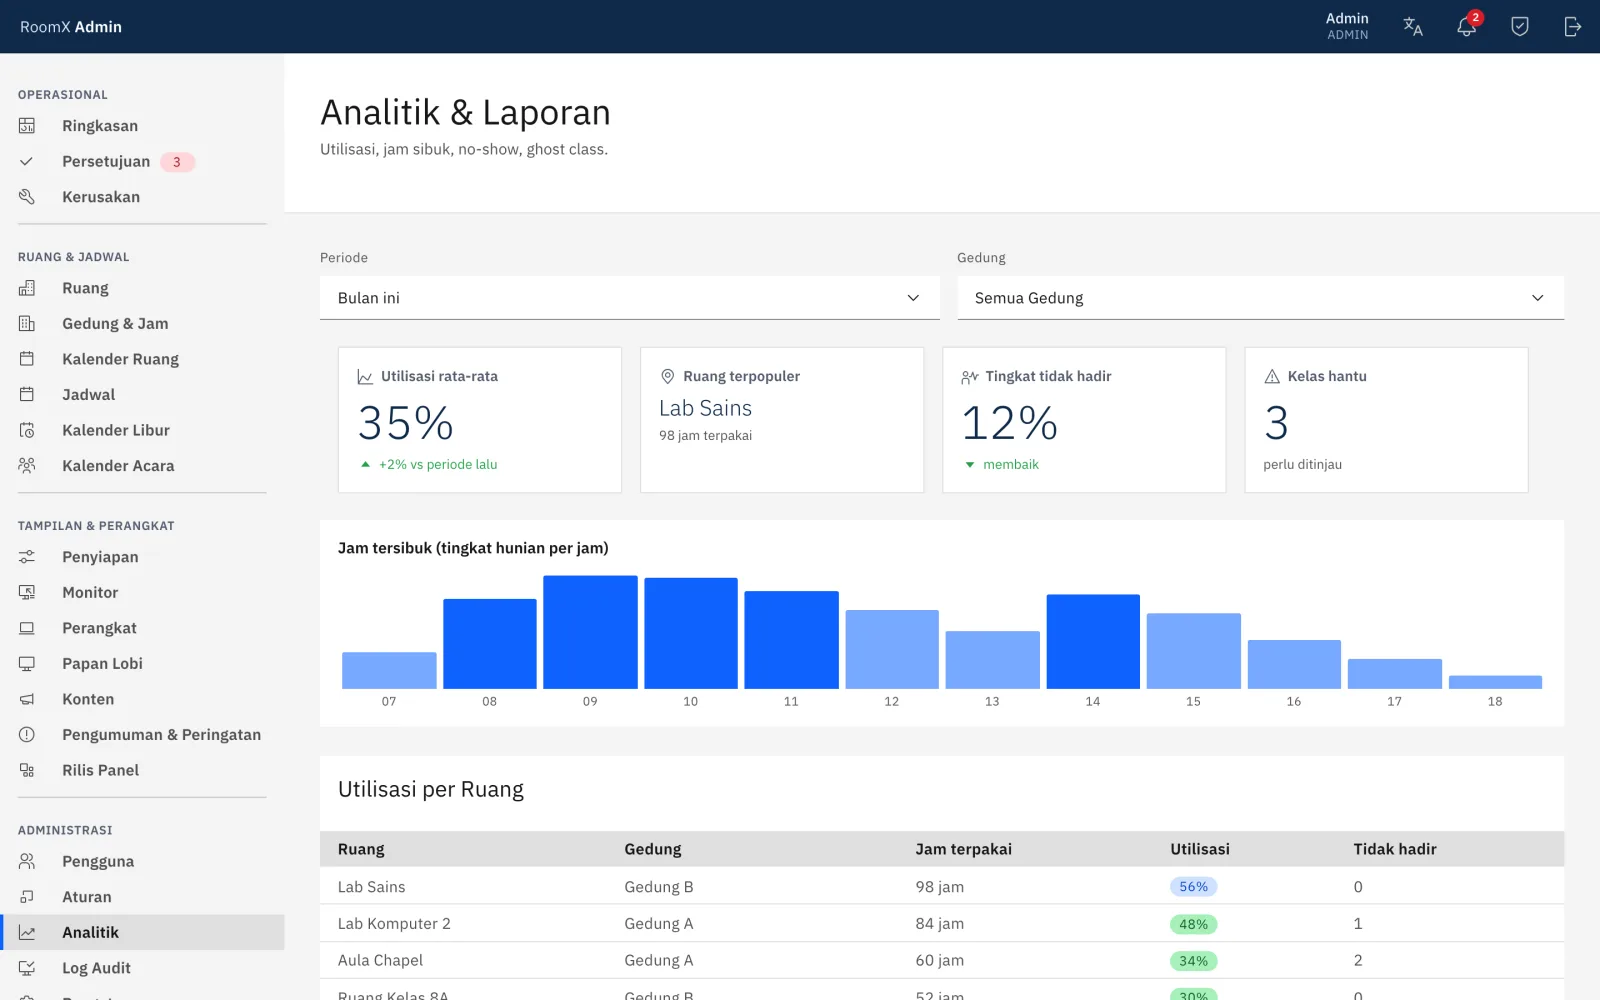Click the Perangkat laptop icon
This screenshot has width=1600, height=1000.
[x=27, y=628]
